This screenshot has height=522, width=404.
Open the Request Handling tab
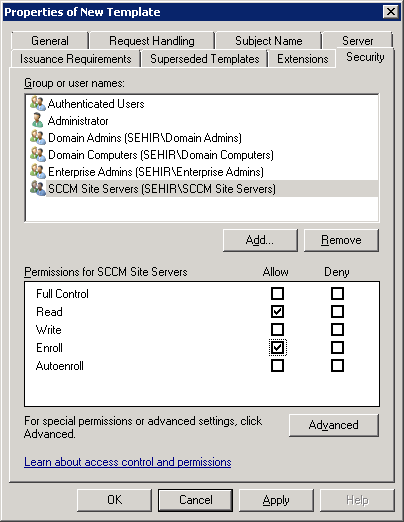152,41
